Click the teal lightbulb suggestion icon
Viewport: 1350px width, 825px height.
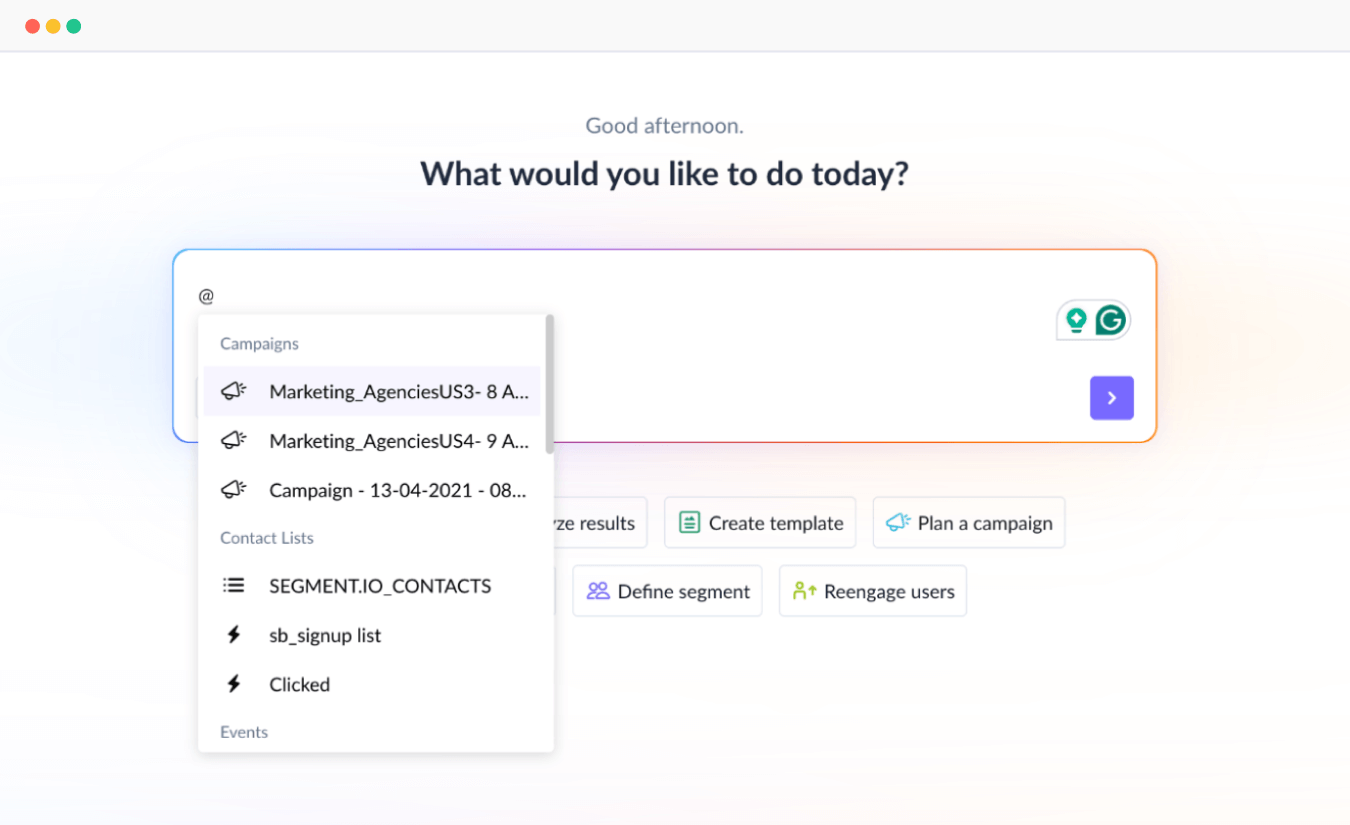(x=1076, y=320)
